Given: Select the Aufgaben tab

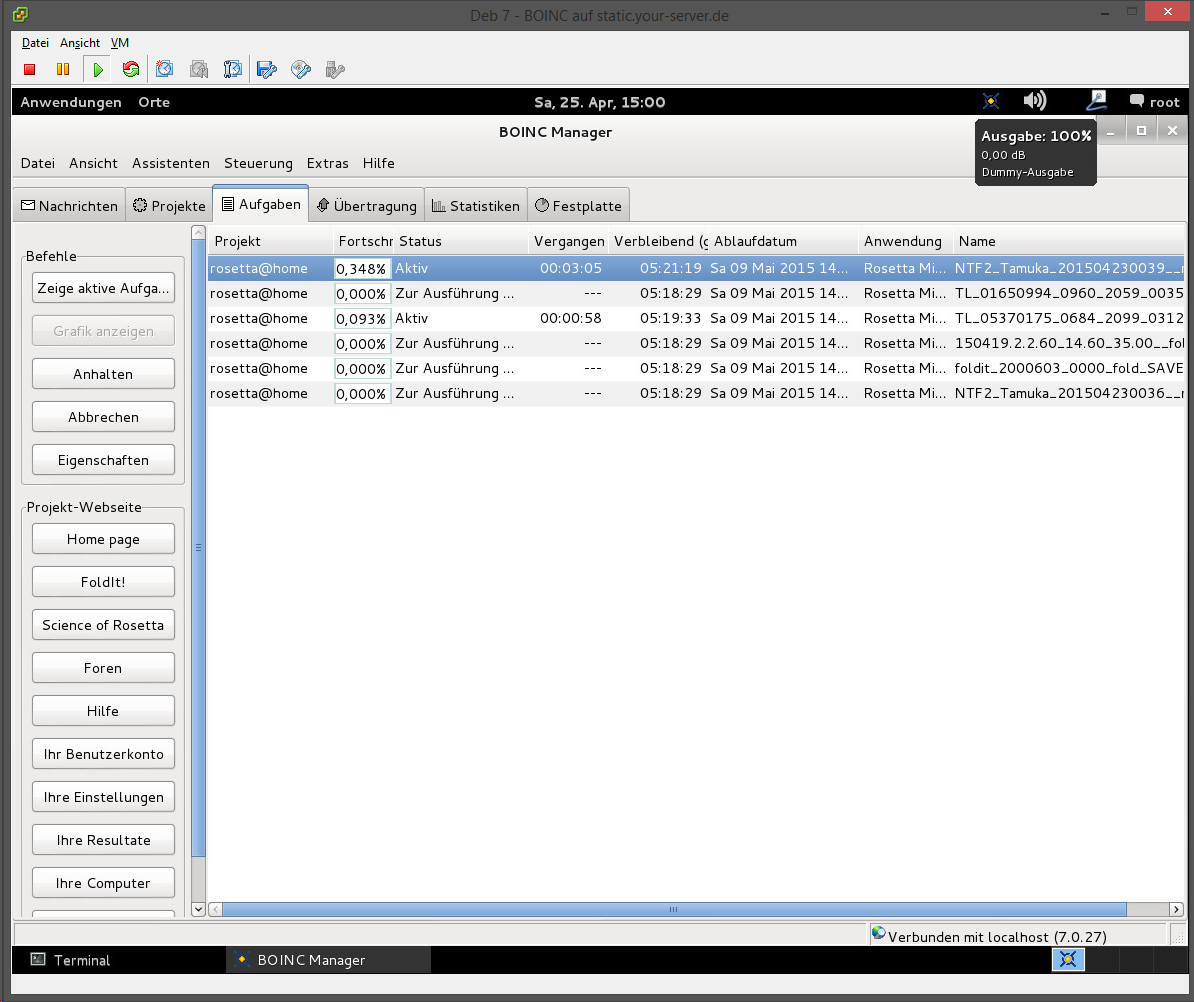Looking at the screenshot, I should pyautogui.click(x=260, y=204).
